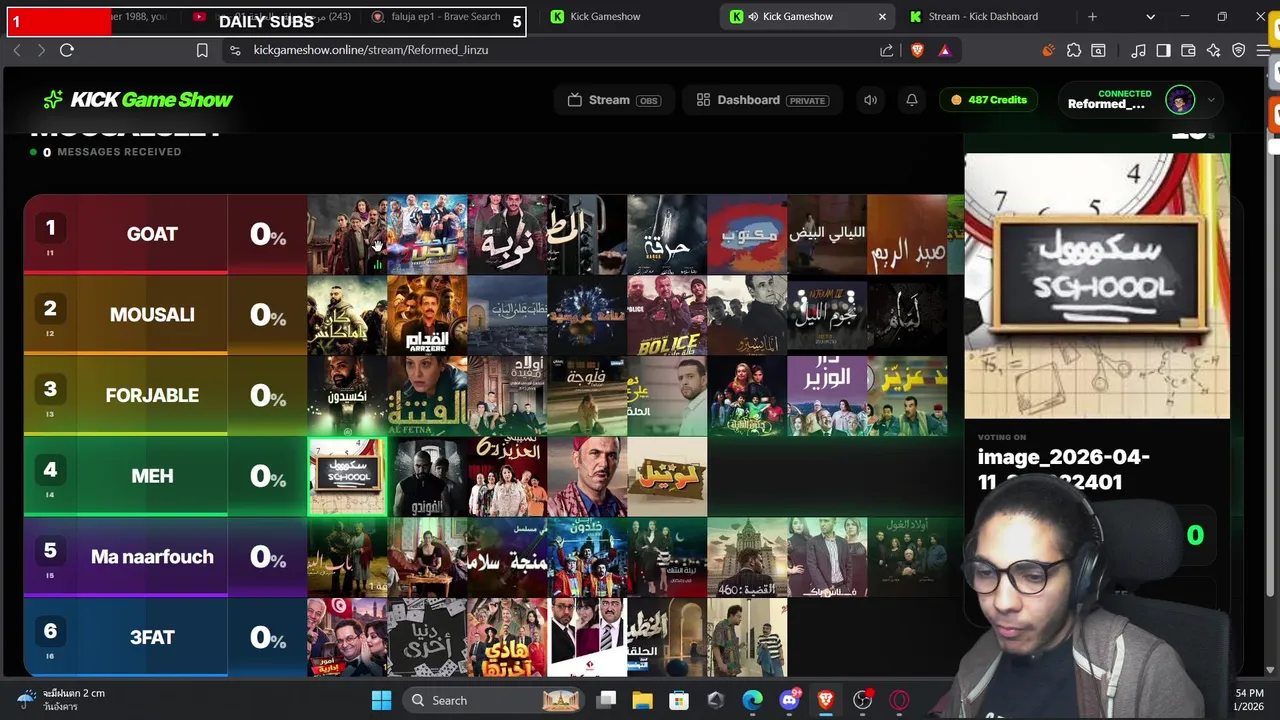Image resolution: width=1280 pixels, height=720 pixels.
Task: Share this page via share icon
Action: (886, 50)
